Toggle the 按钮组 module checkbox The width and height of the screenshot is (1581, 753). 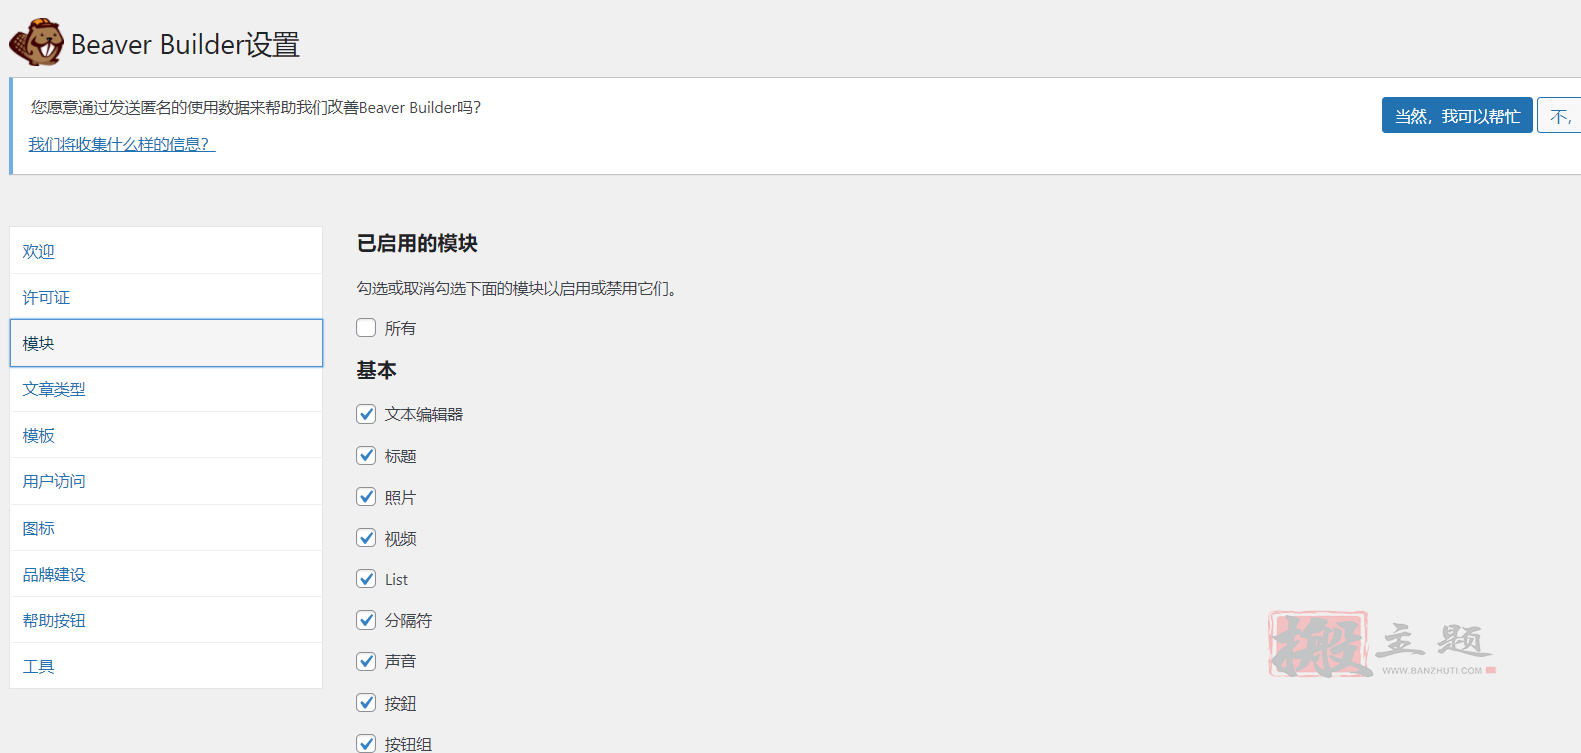coord(366,743)
